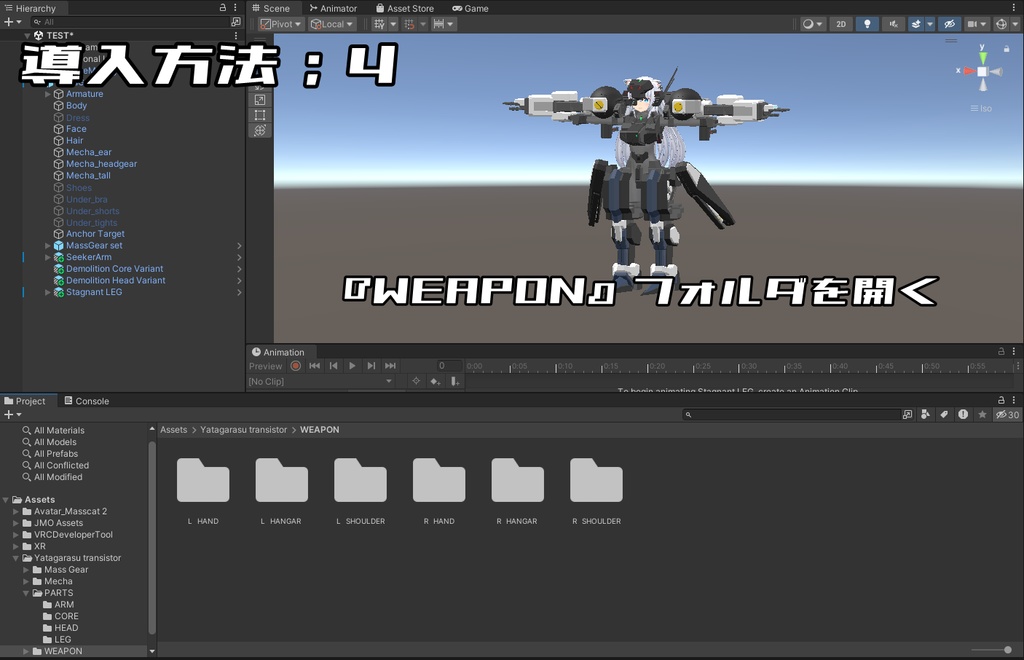The width and height of the screenshot is (1024, 660).
Task: Click Assets breadcrumb in path
Action: [x=174, y=430]
